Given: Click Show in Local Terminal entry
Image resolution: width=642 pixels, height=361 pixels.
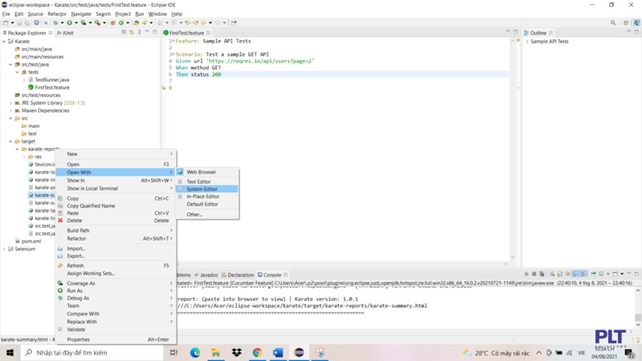Looking at the screenshot, I should pos(116,188).
